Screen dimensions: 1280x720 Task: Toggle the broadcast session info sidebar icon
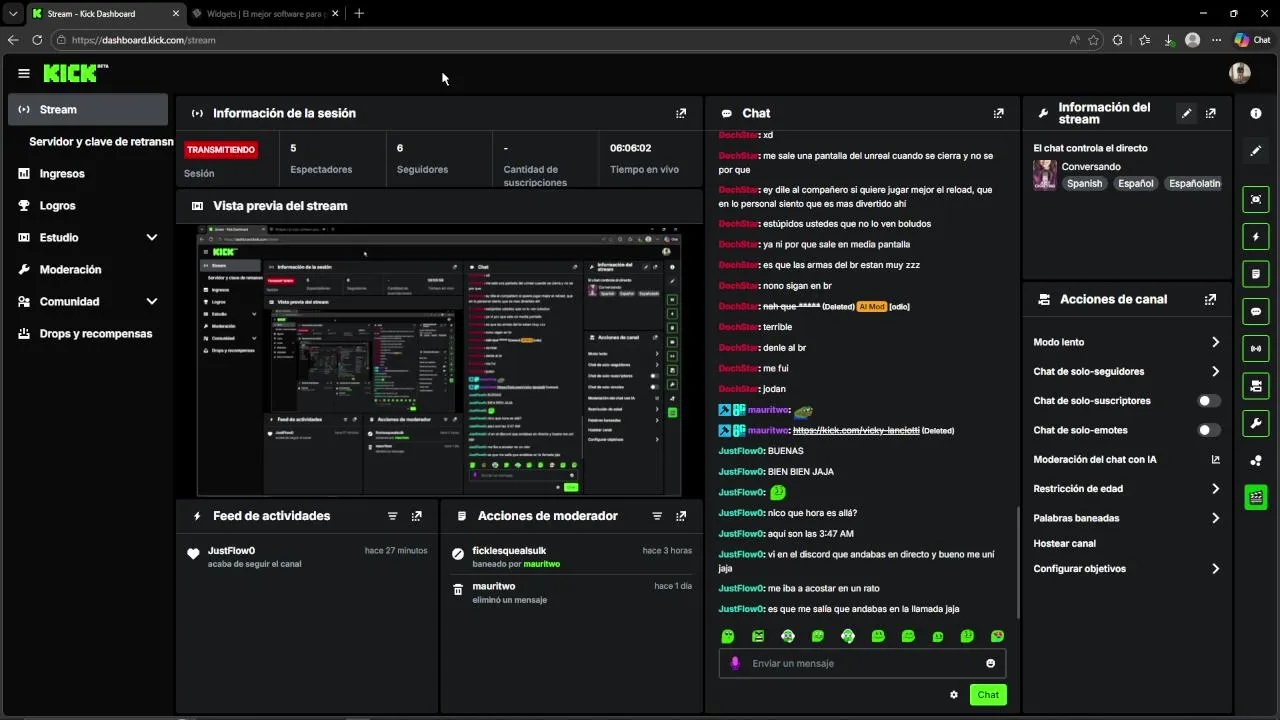1256,348
